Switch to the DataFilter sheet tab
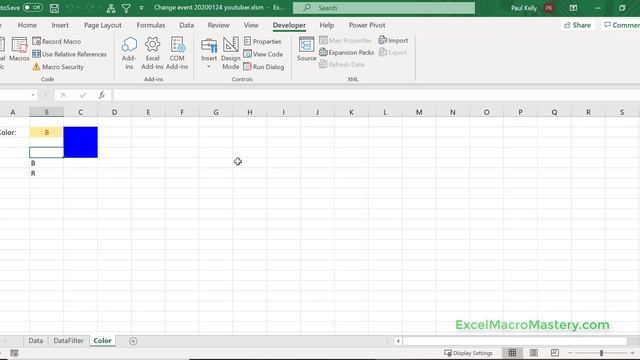 click(x=68, y=340)
